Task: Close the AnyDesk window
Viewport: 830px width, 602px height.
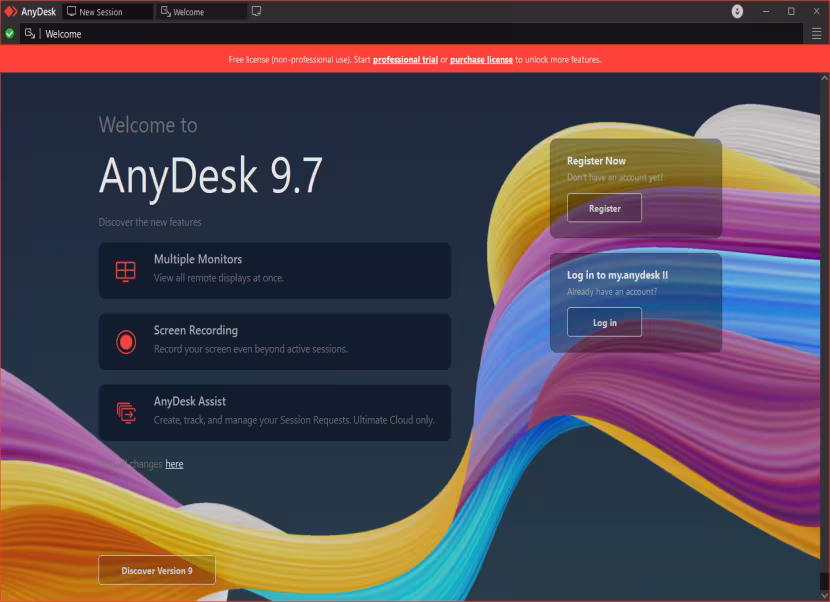Action: point(816,11)
